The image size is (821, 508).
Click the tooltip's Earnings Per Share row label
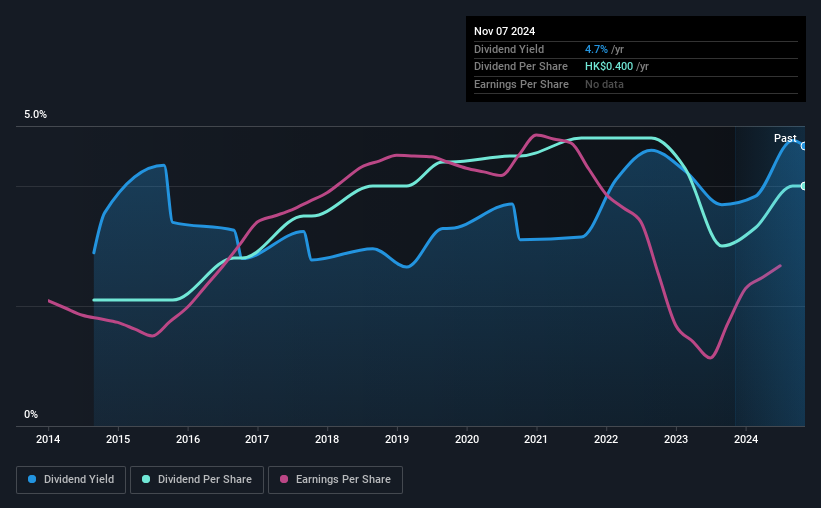click(521, 84)
